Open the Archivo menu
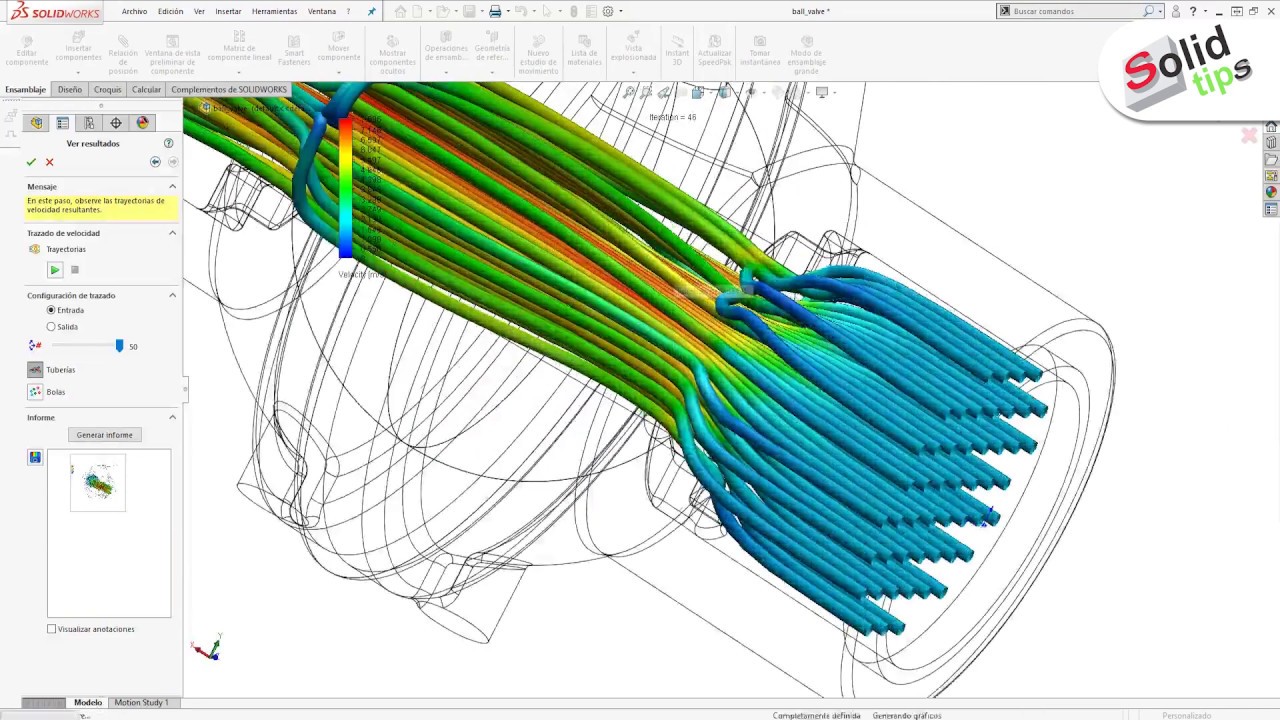This screenshot has width=1280, height=720. 134,11
